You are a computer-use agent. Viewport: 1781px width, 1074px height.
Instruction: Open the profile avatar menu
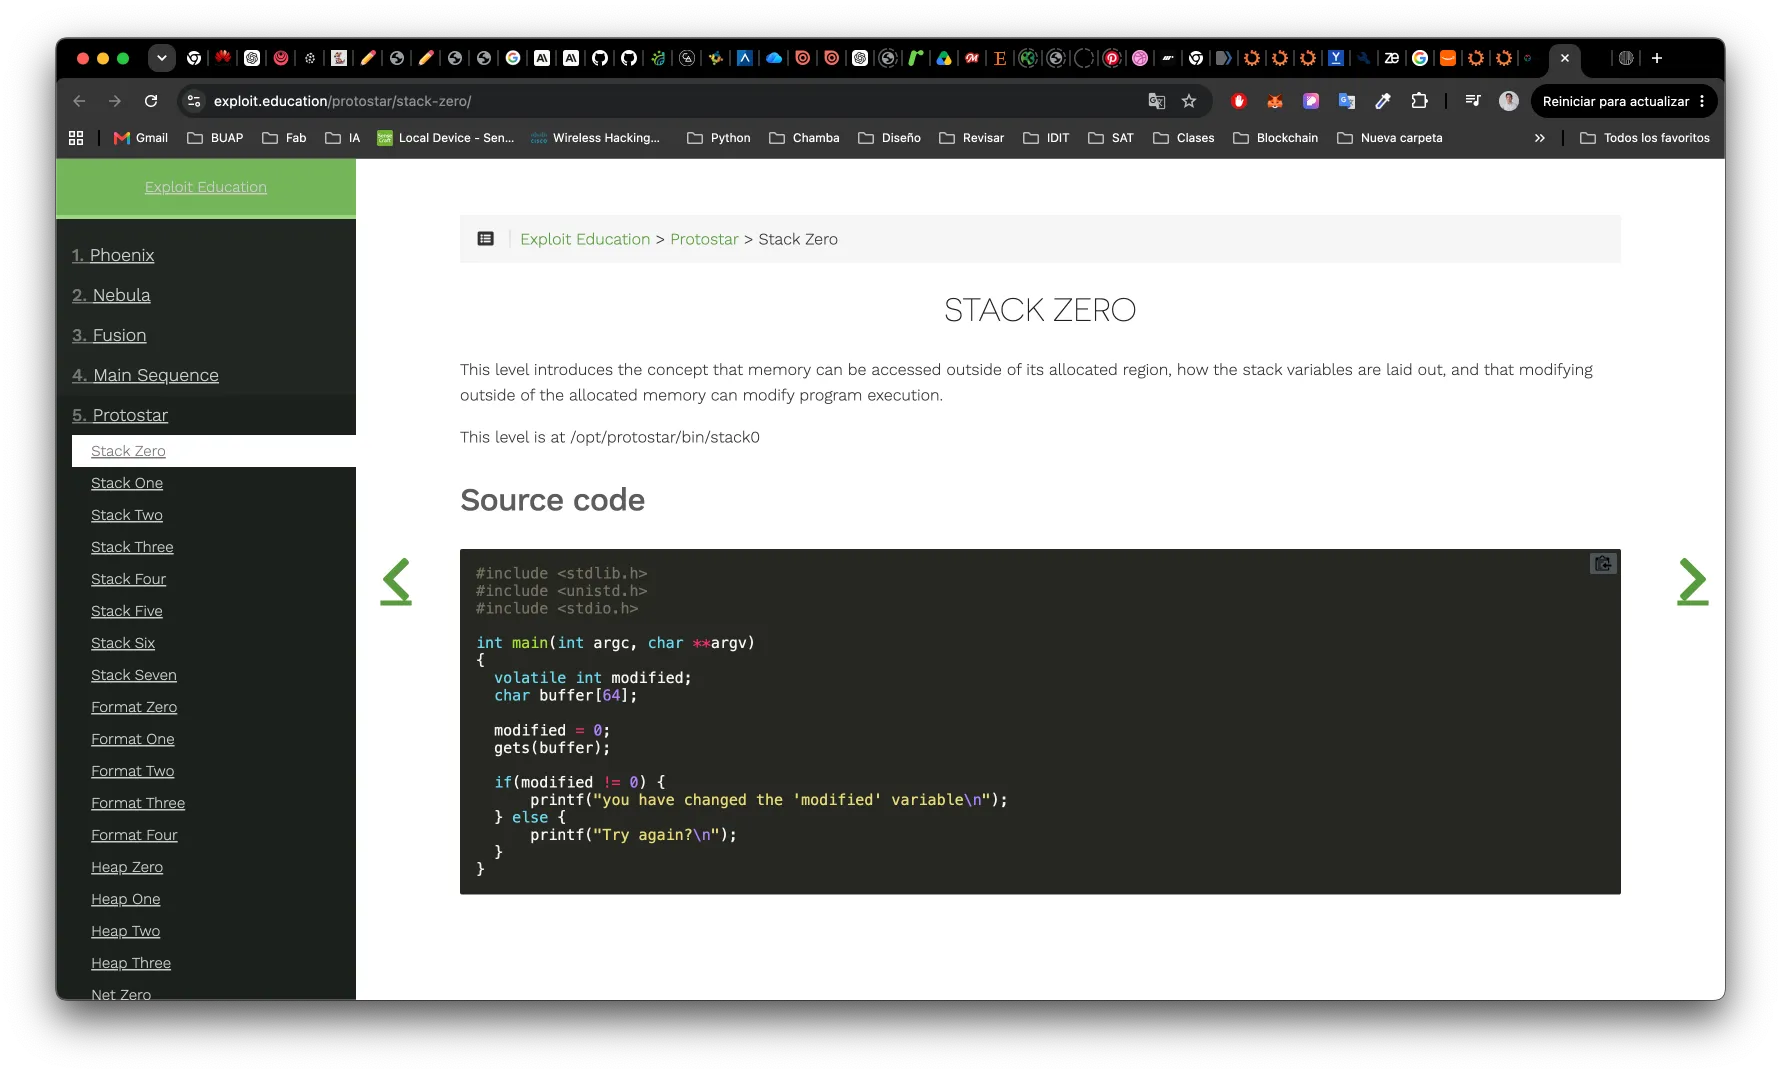click(1509, 101)
